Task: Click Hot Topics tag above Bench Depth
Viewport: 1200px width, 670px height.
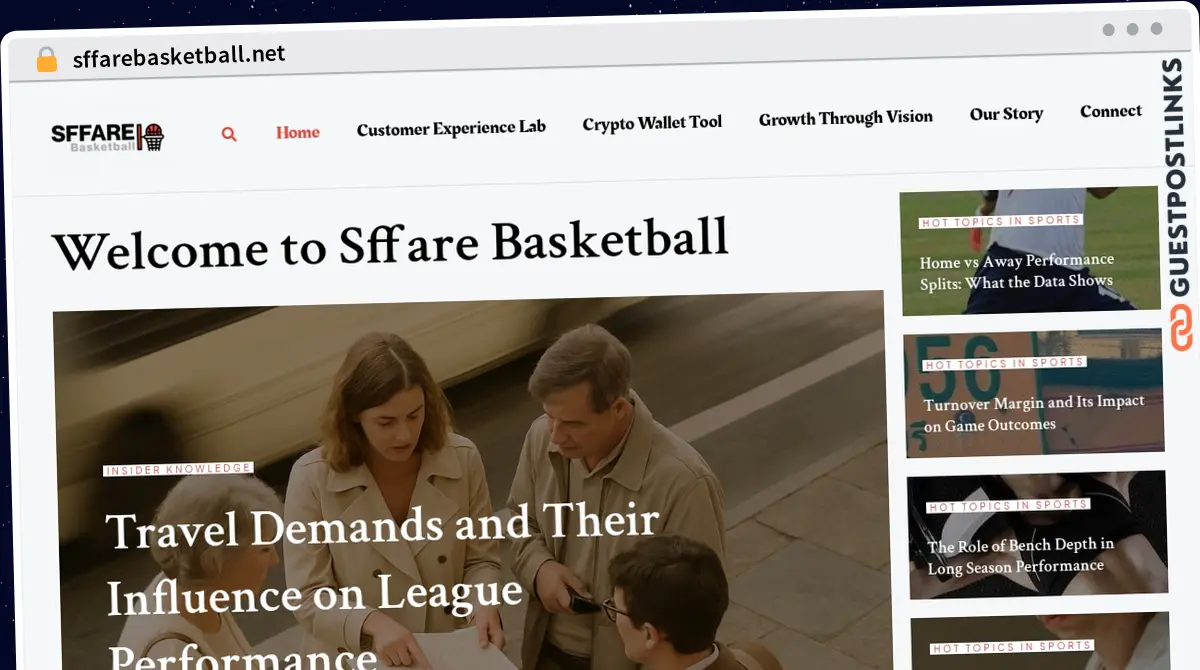Action: point(1008,506)
